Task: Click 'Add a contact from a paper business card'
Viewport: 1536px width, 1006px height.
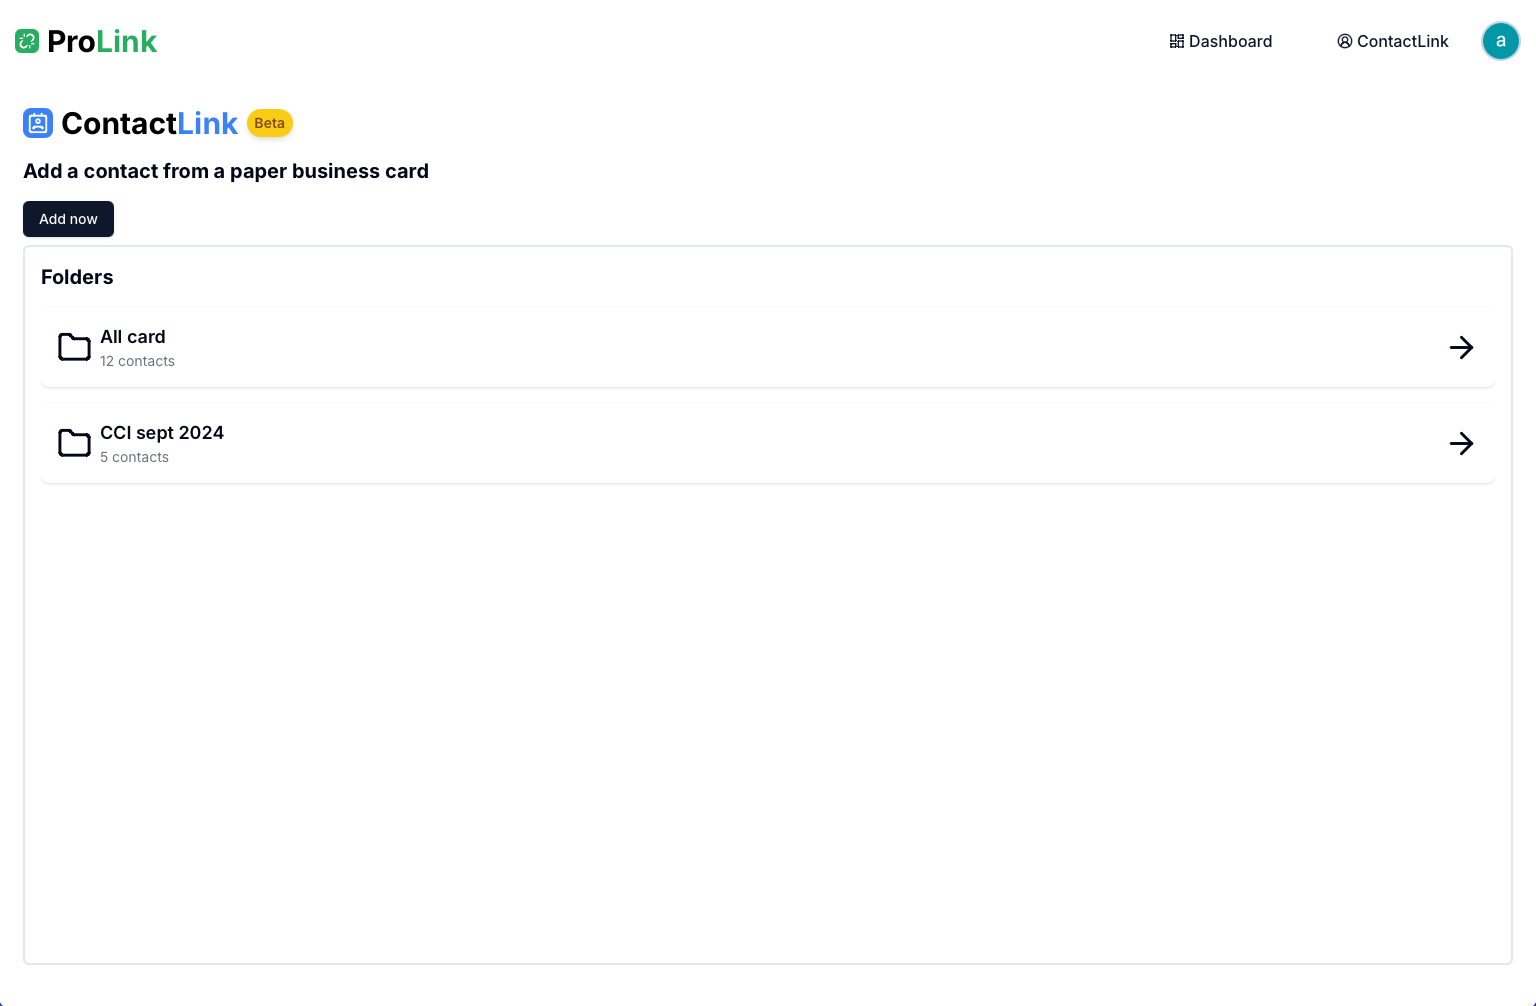Action: 226,171
